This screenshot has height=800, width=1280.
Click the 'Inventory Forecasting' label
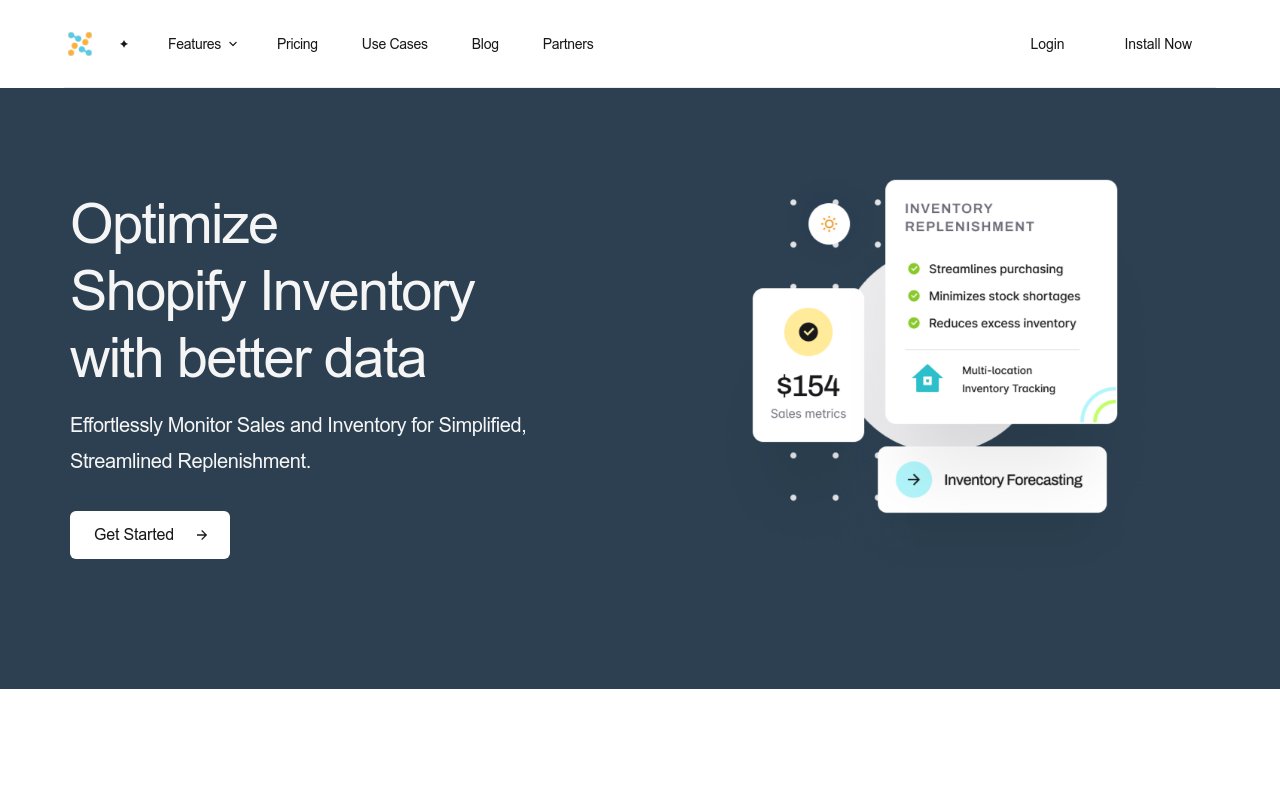tap(1013, 480)
